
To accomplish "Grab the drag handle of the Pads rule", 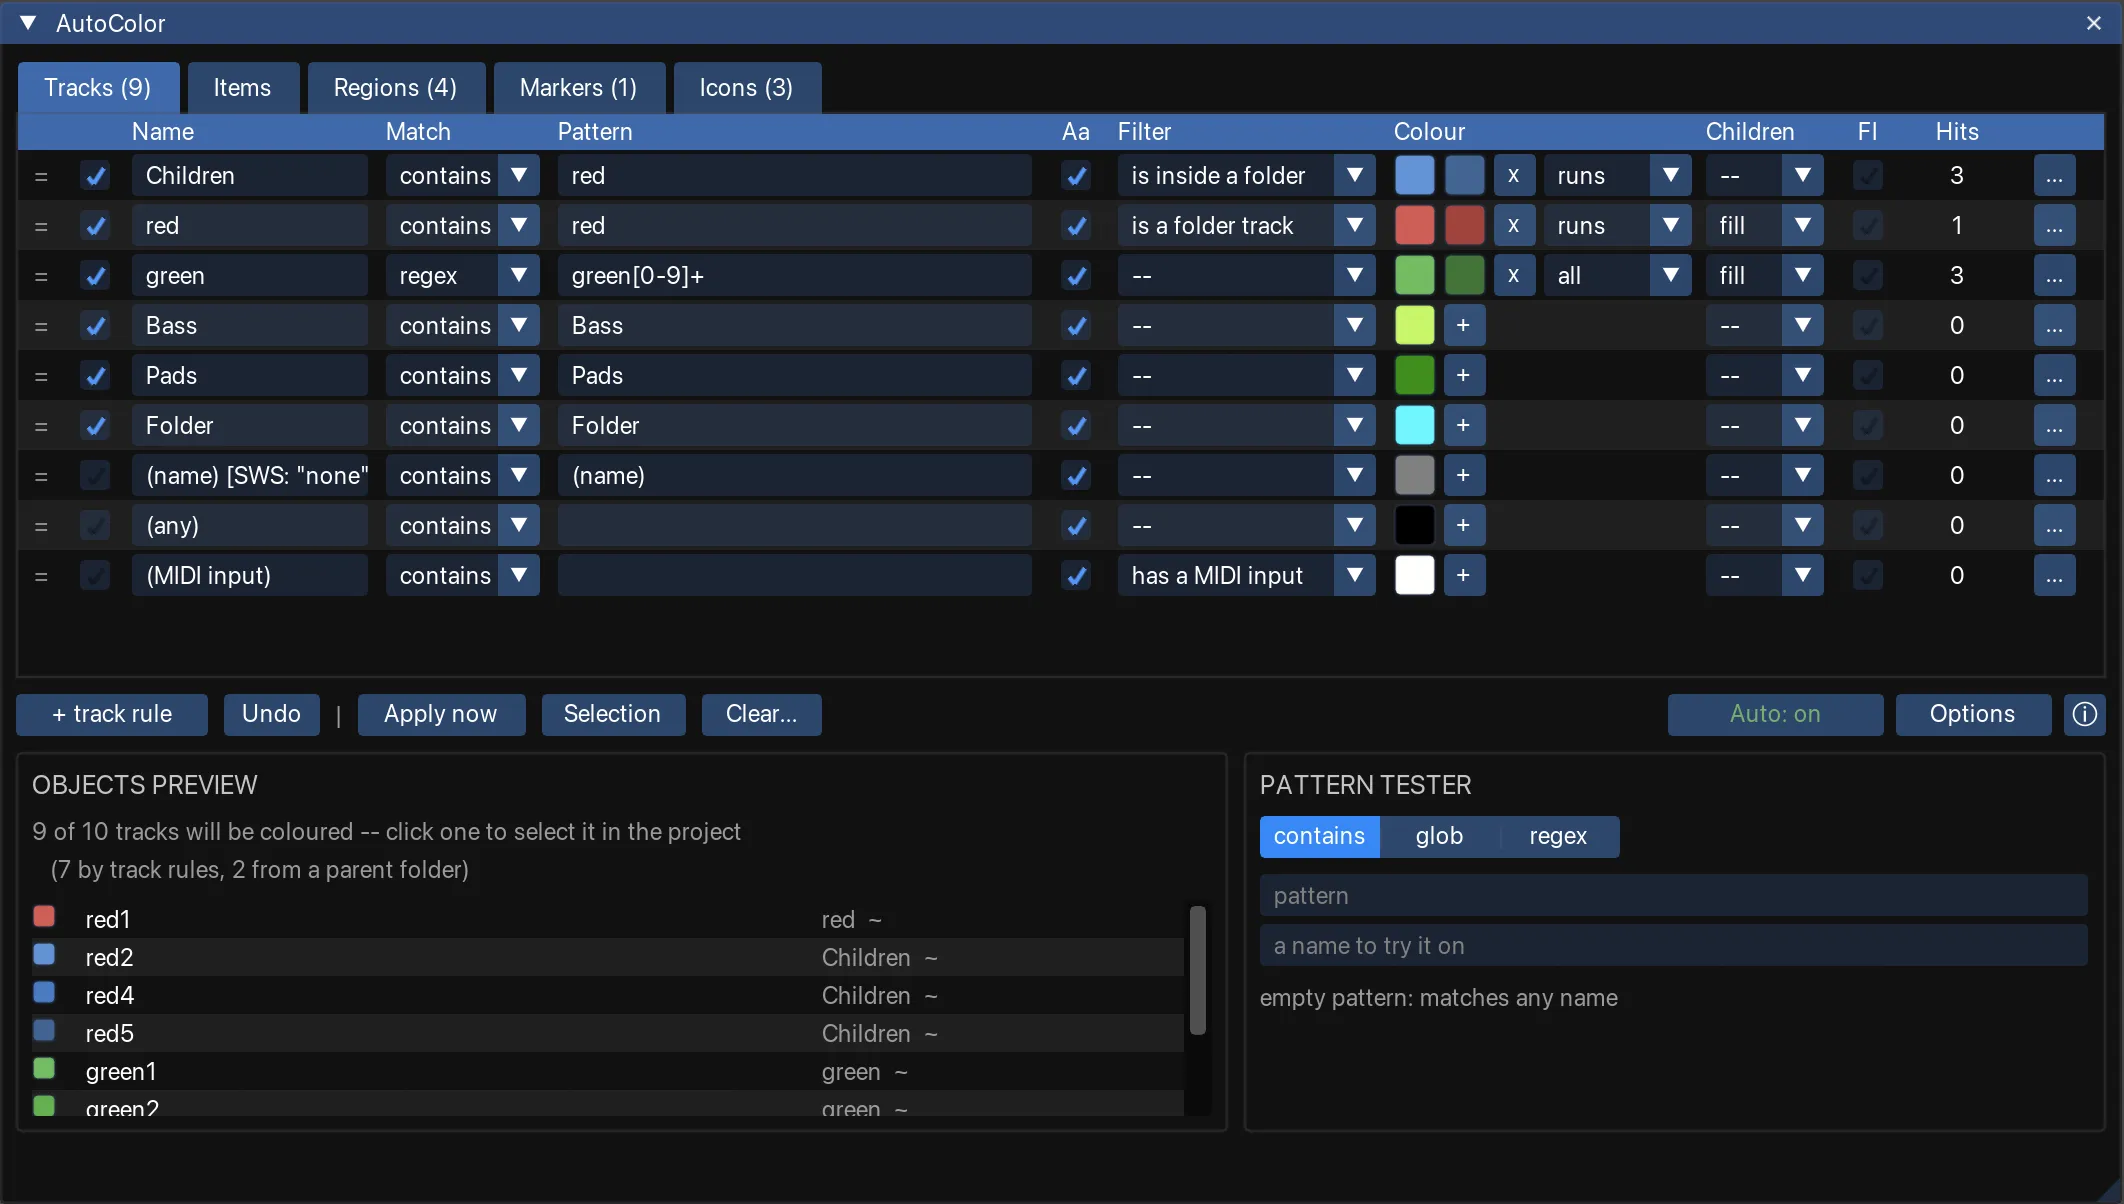I will click(x=41, y=376).
